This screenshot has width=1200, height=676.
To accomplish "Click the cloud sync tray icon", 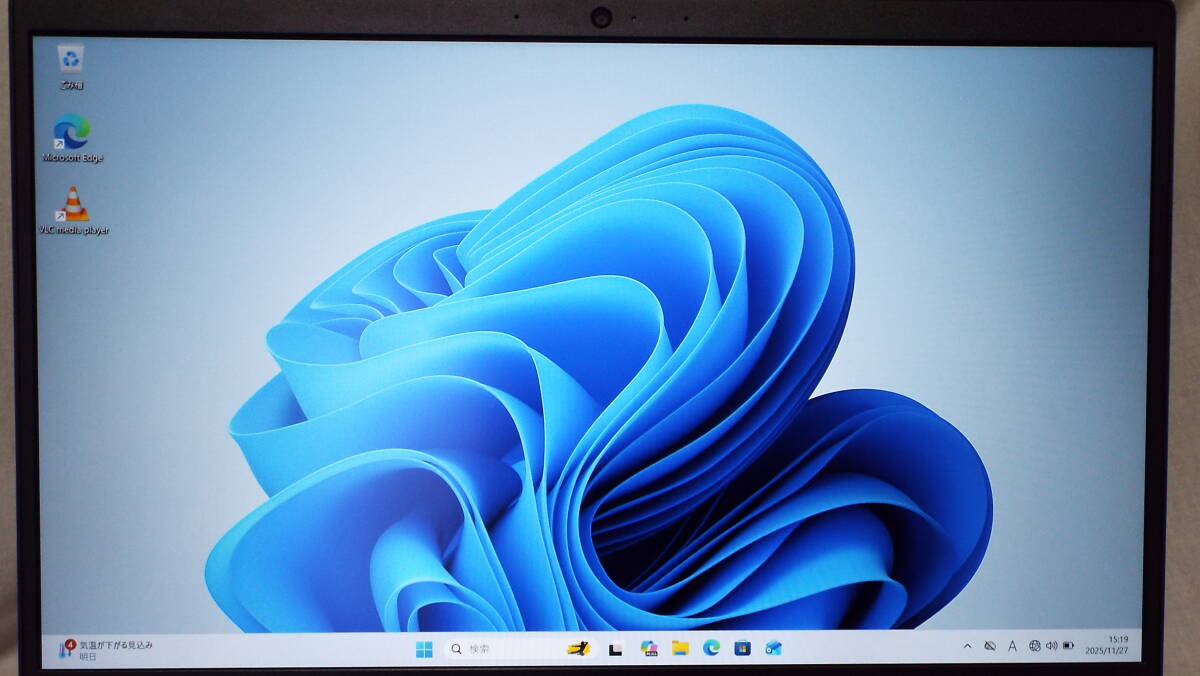I will [990, 647].
